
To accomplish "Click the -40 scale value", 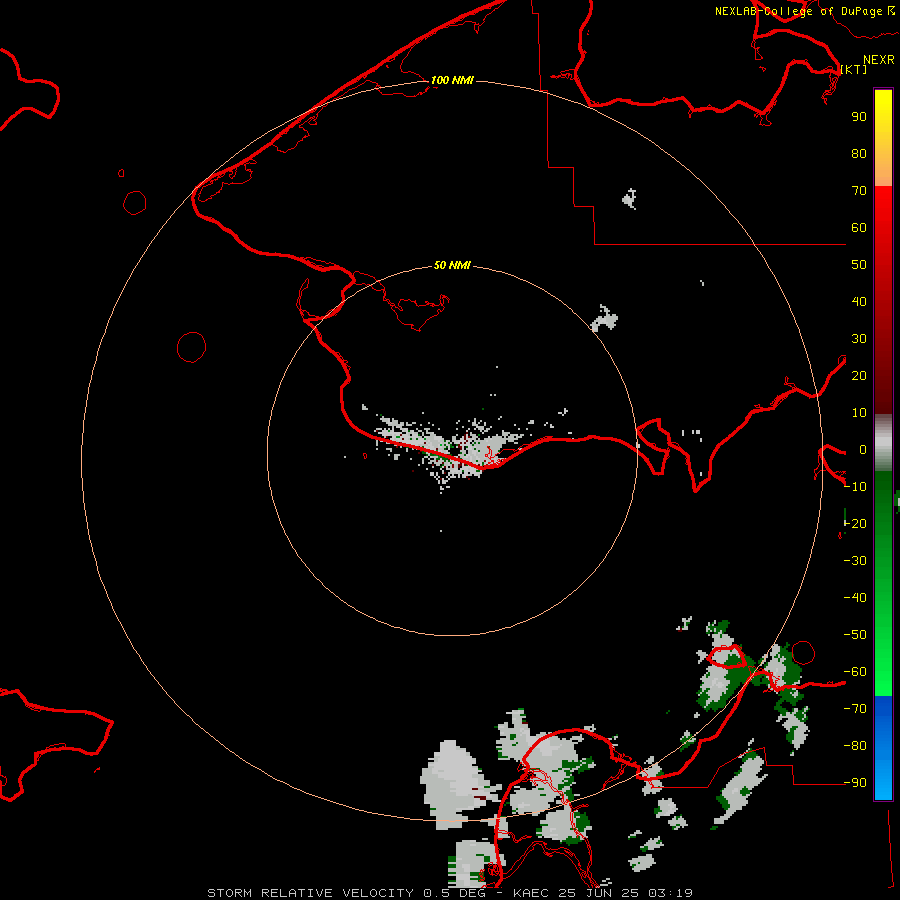I will [x=855, y=598].
